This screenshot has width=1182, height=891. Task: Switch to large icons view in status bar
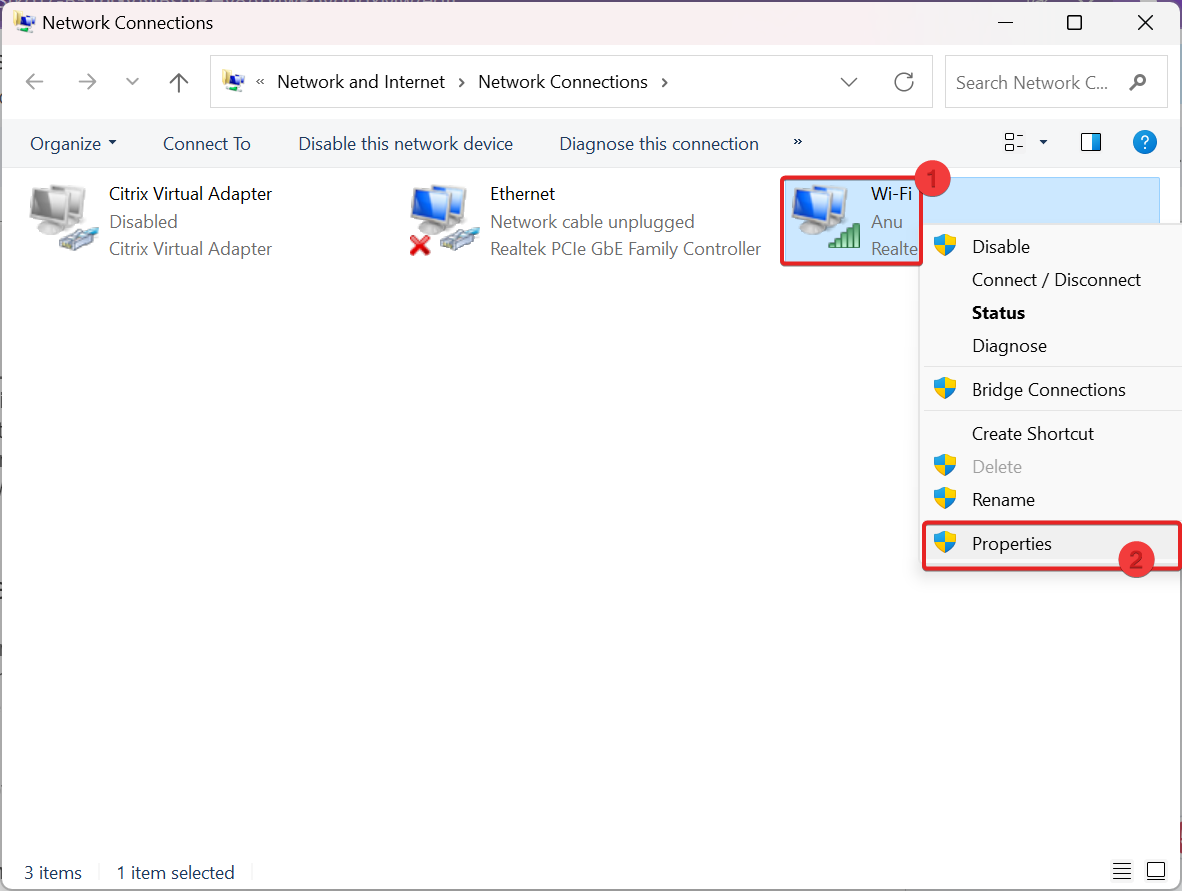click(x=1156, y=871)
